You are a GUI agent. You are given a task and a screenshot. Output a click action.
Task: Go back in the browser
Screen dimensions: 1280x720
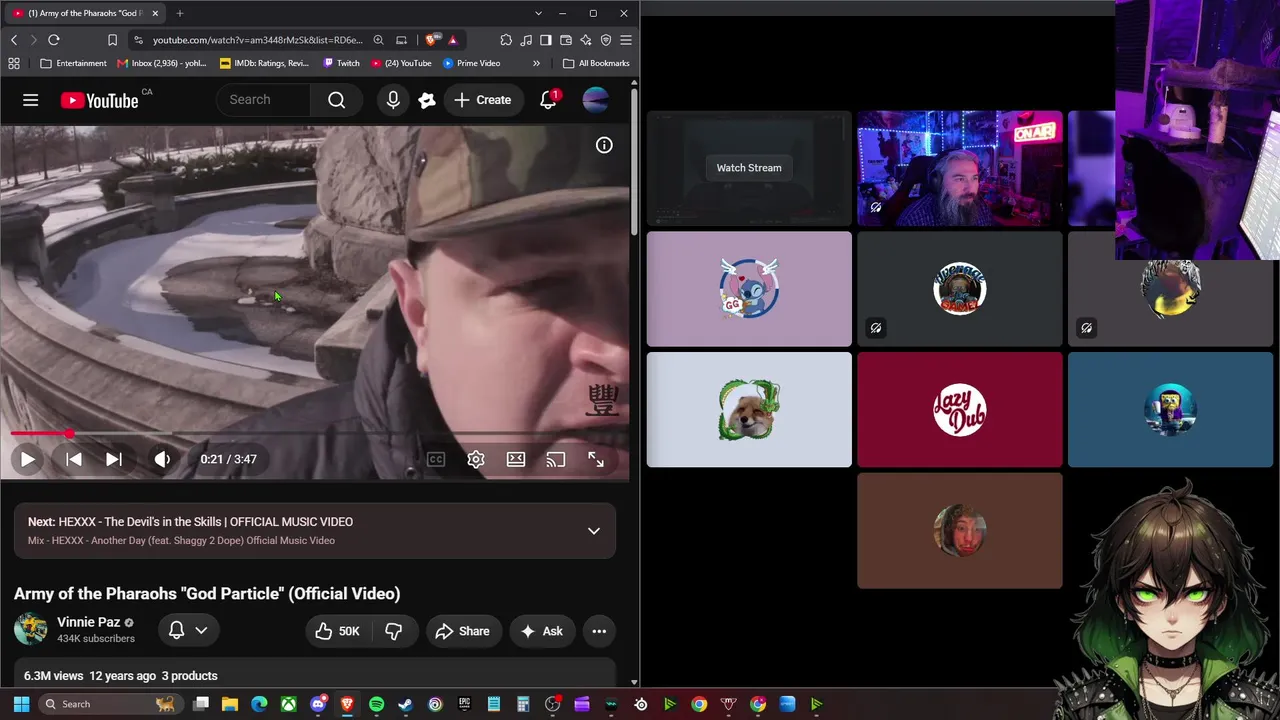point(14,40)
